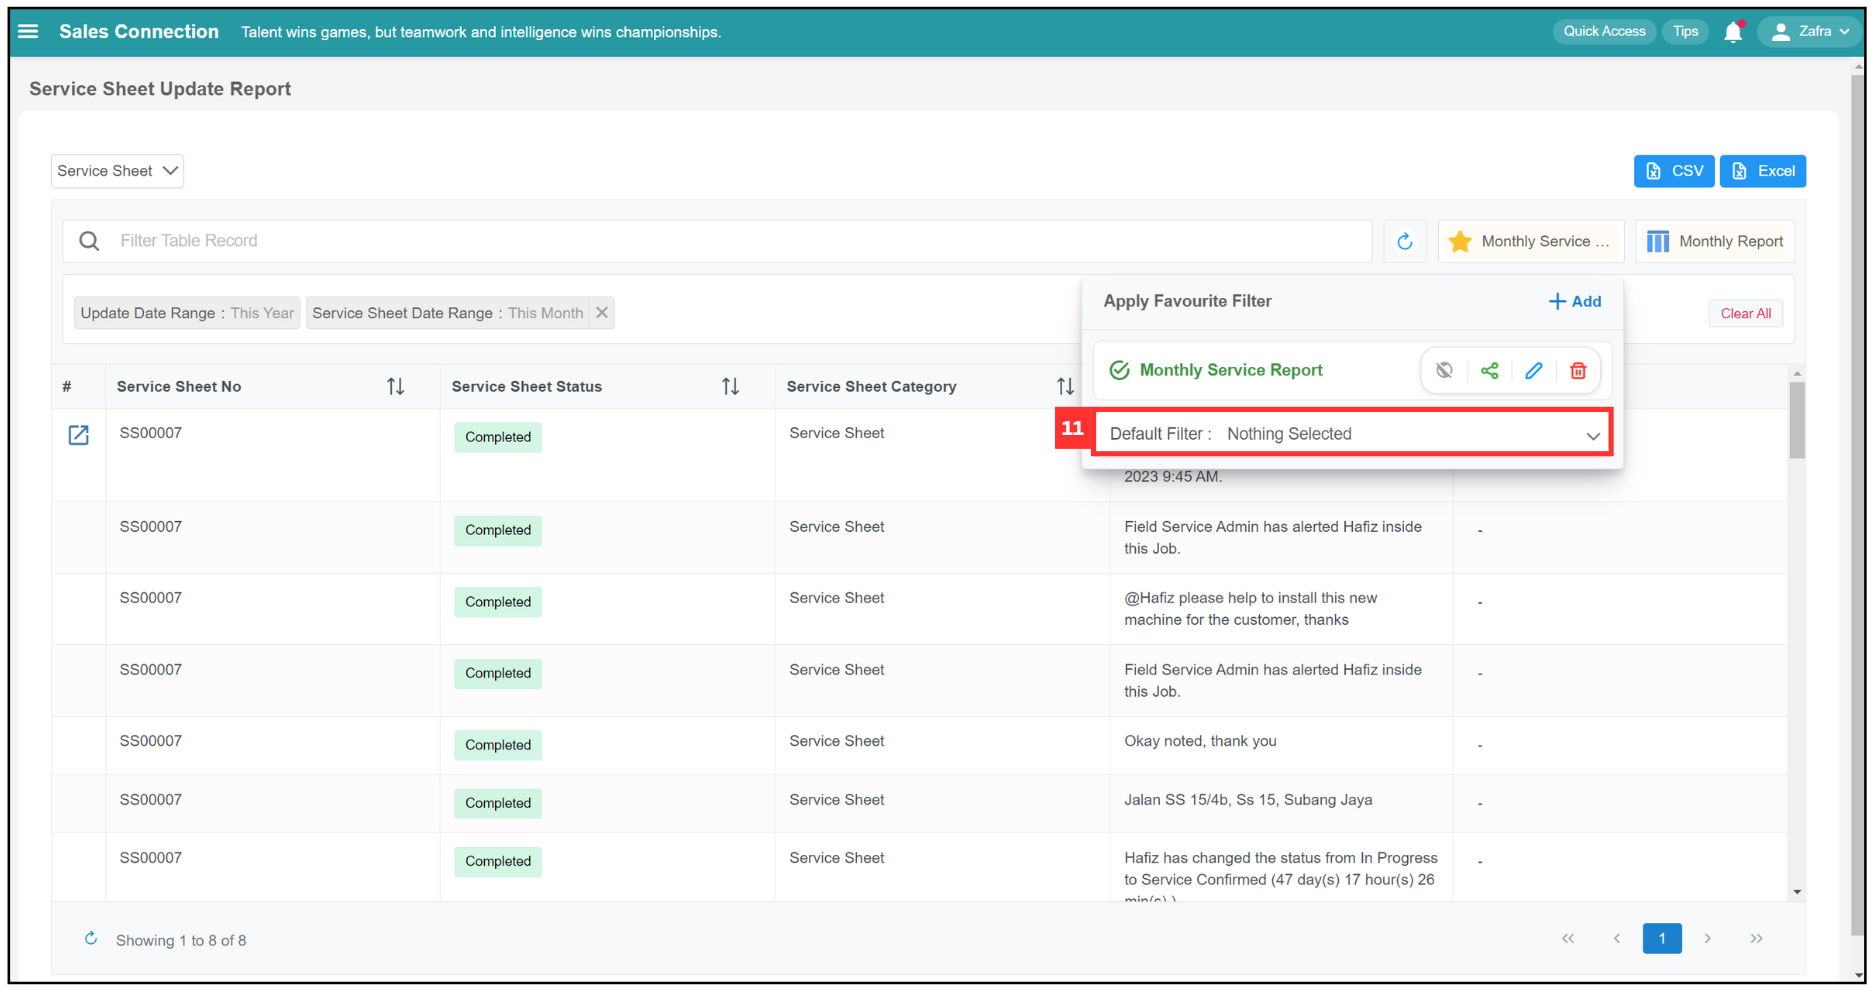This screenshot has height=993, width=1875.
Task: Click the '@Hafiz please help to install' remark
Action: click(x=1250, y=609)
